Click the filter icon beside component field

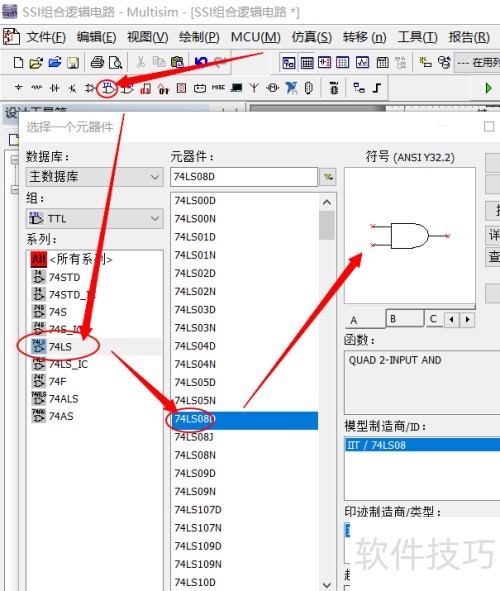[328, 177]
